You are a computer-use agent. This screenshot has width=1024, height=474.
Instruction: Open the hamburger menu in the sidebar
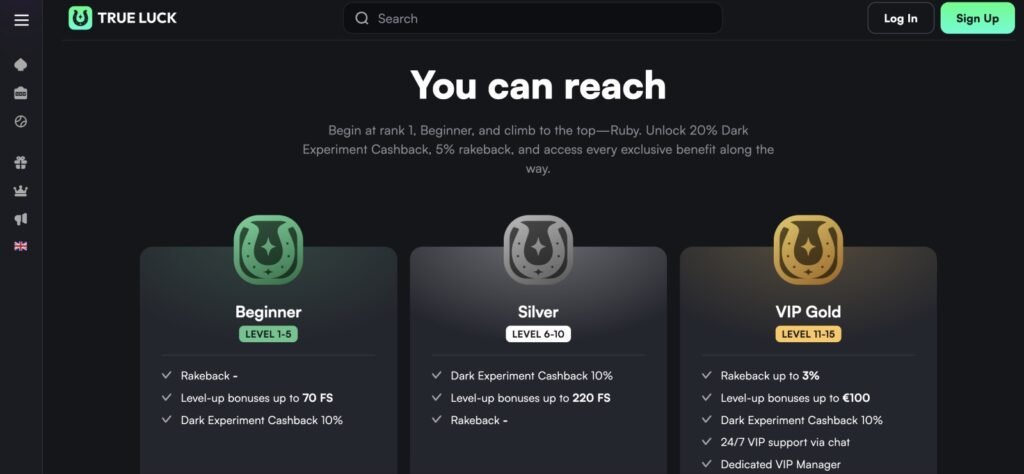(21, 20)
